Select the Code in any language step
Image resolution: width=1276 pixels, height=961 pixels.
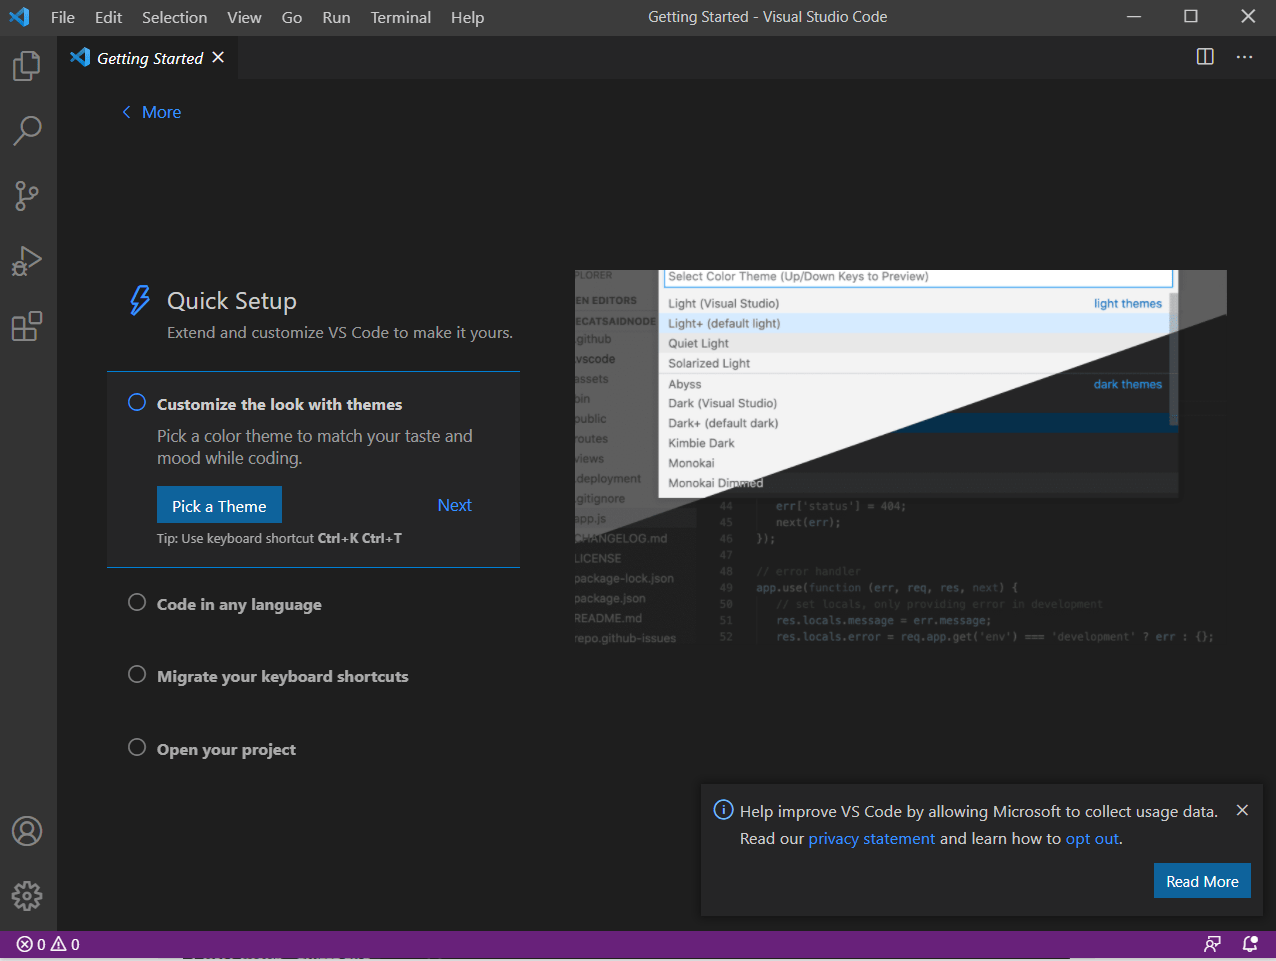(239, 604)
